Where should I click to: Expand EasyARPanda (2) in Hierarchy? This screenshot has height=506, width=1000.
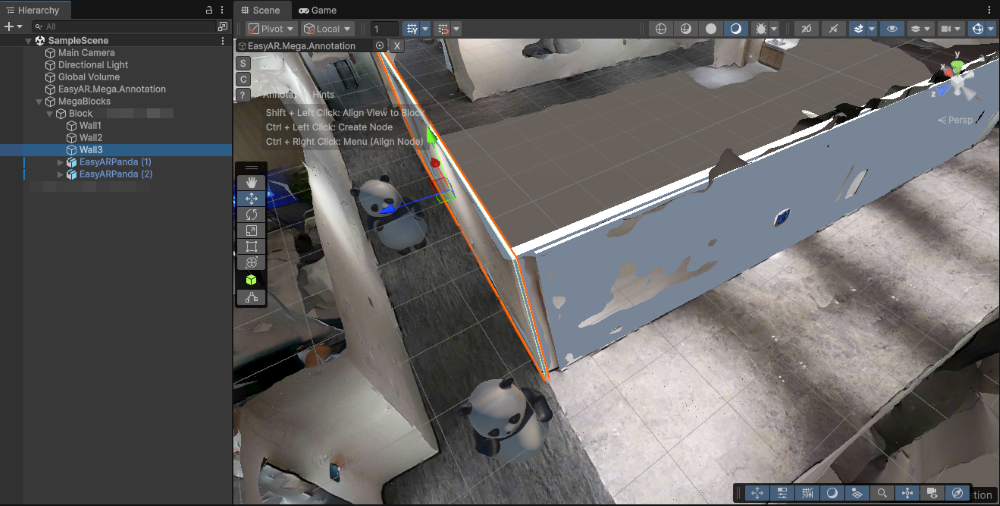61,174
